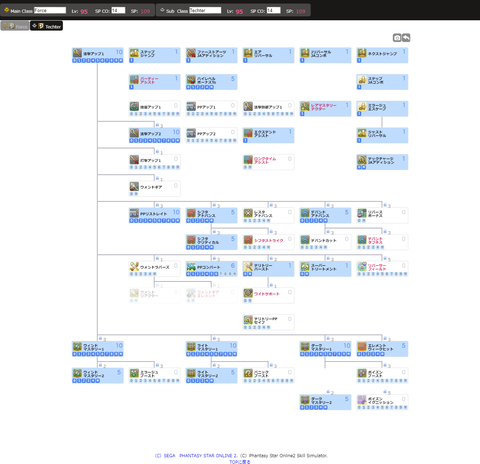The image size is (480, 464).
Task: Click the シフタクリティカル skill icon
Action: (x=191, y=240)
